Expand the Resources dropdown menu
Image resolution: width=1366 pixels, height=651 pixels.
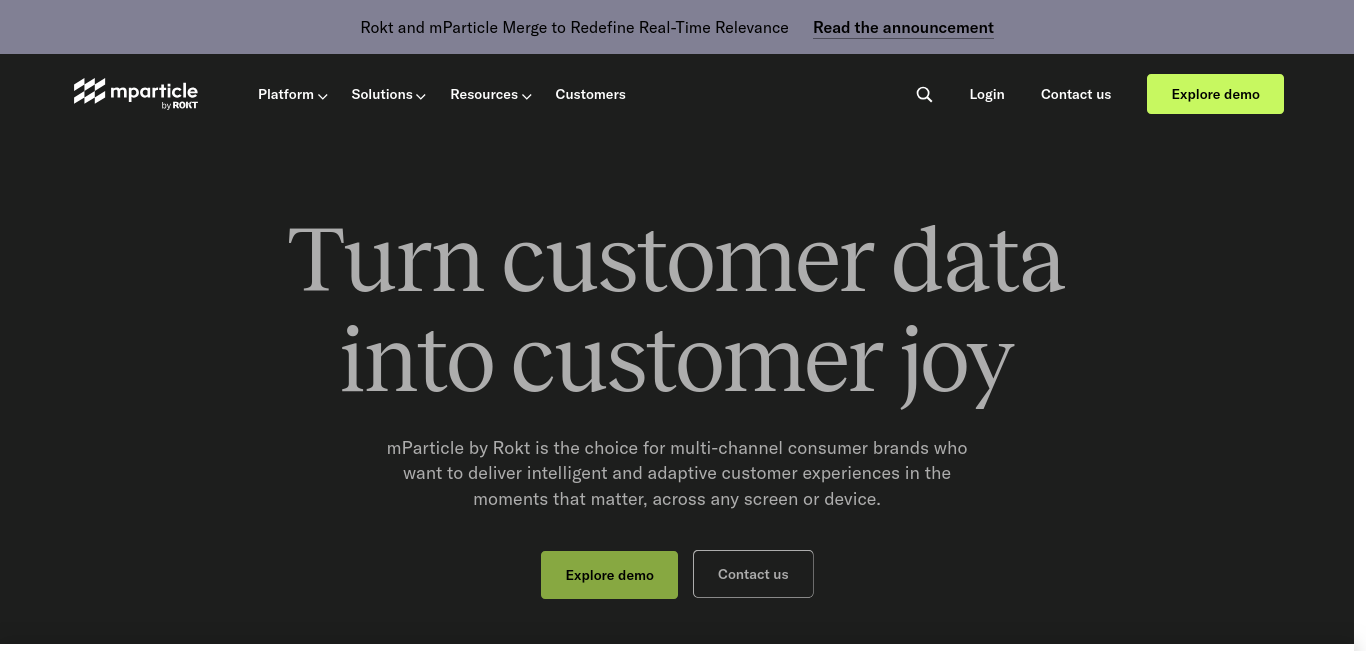coord(490,94)
